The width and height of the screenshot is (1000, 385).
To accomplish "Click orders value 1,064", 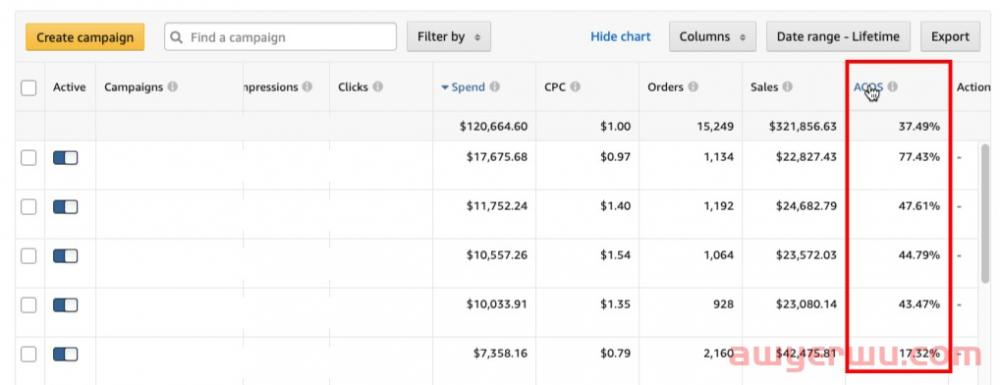I will tap(719, 255).
